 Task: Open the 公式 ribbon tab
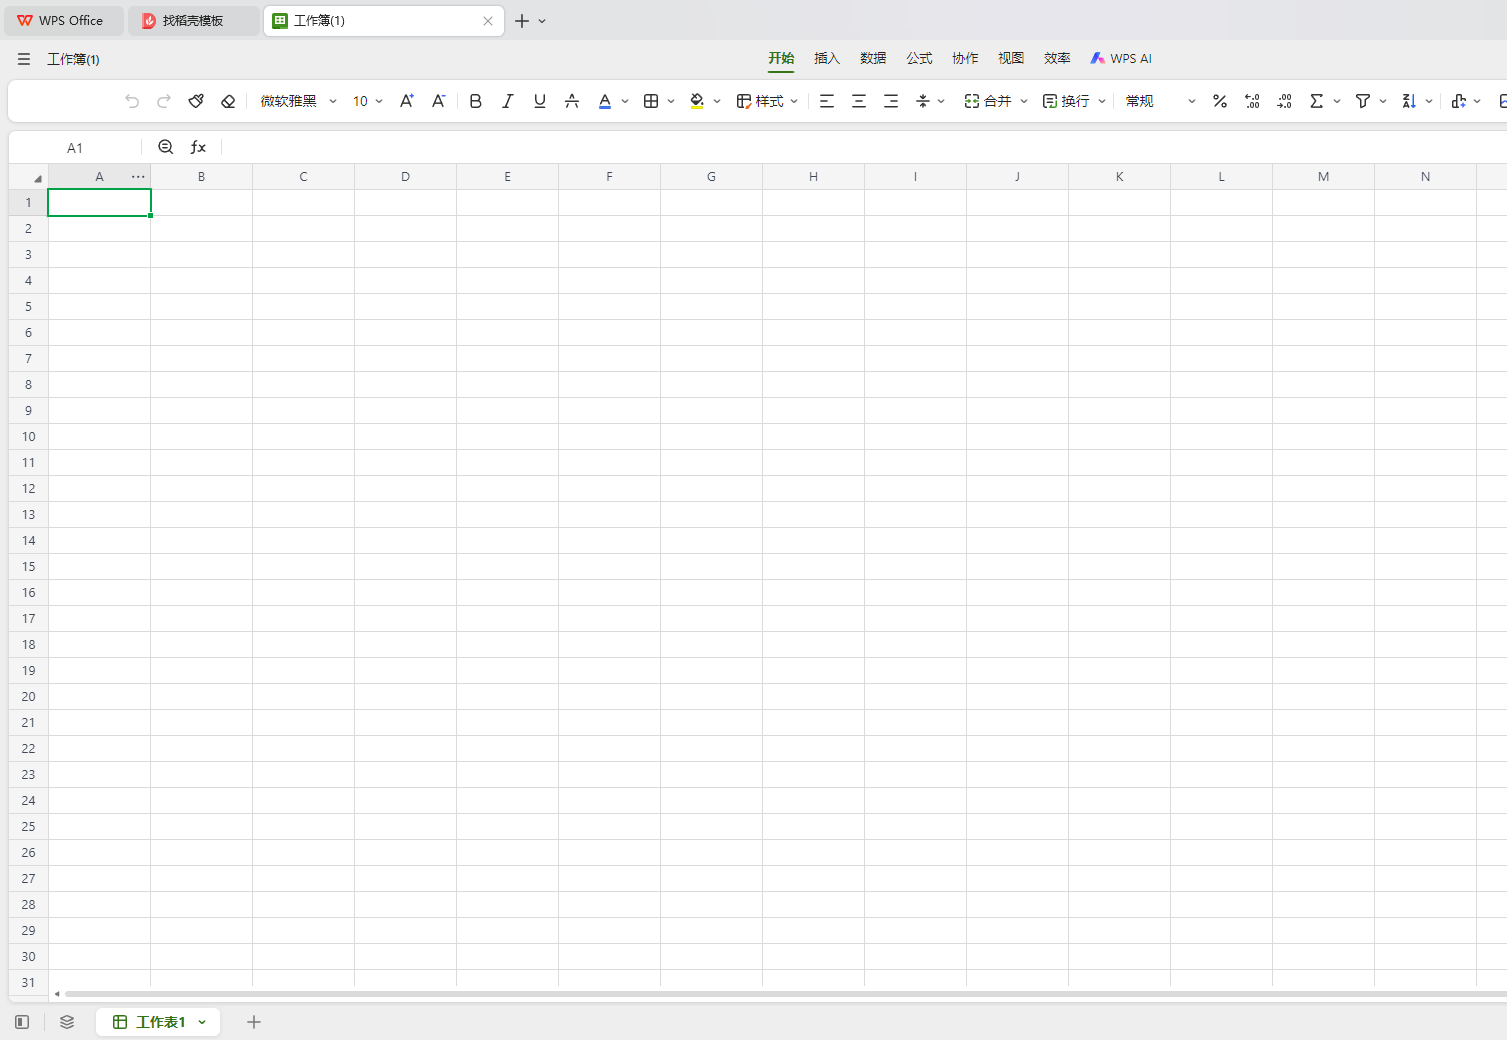(x=918, y=58)
